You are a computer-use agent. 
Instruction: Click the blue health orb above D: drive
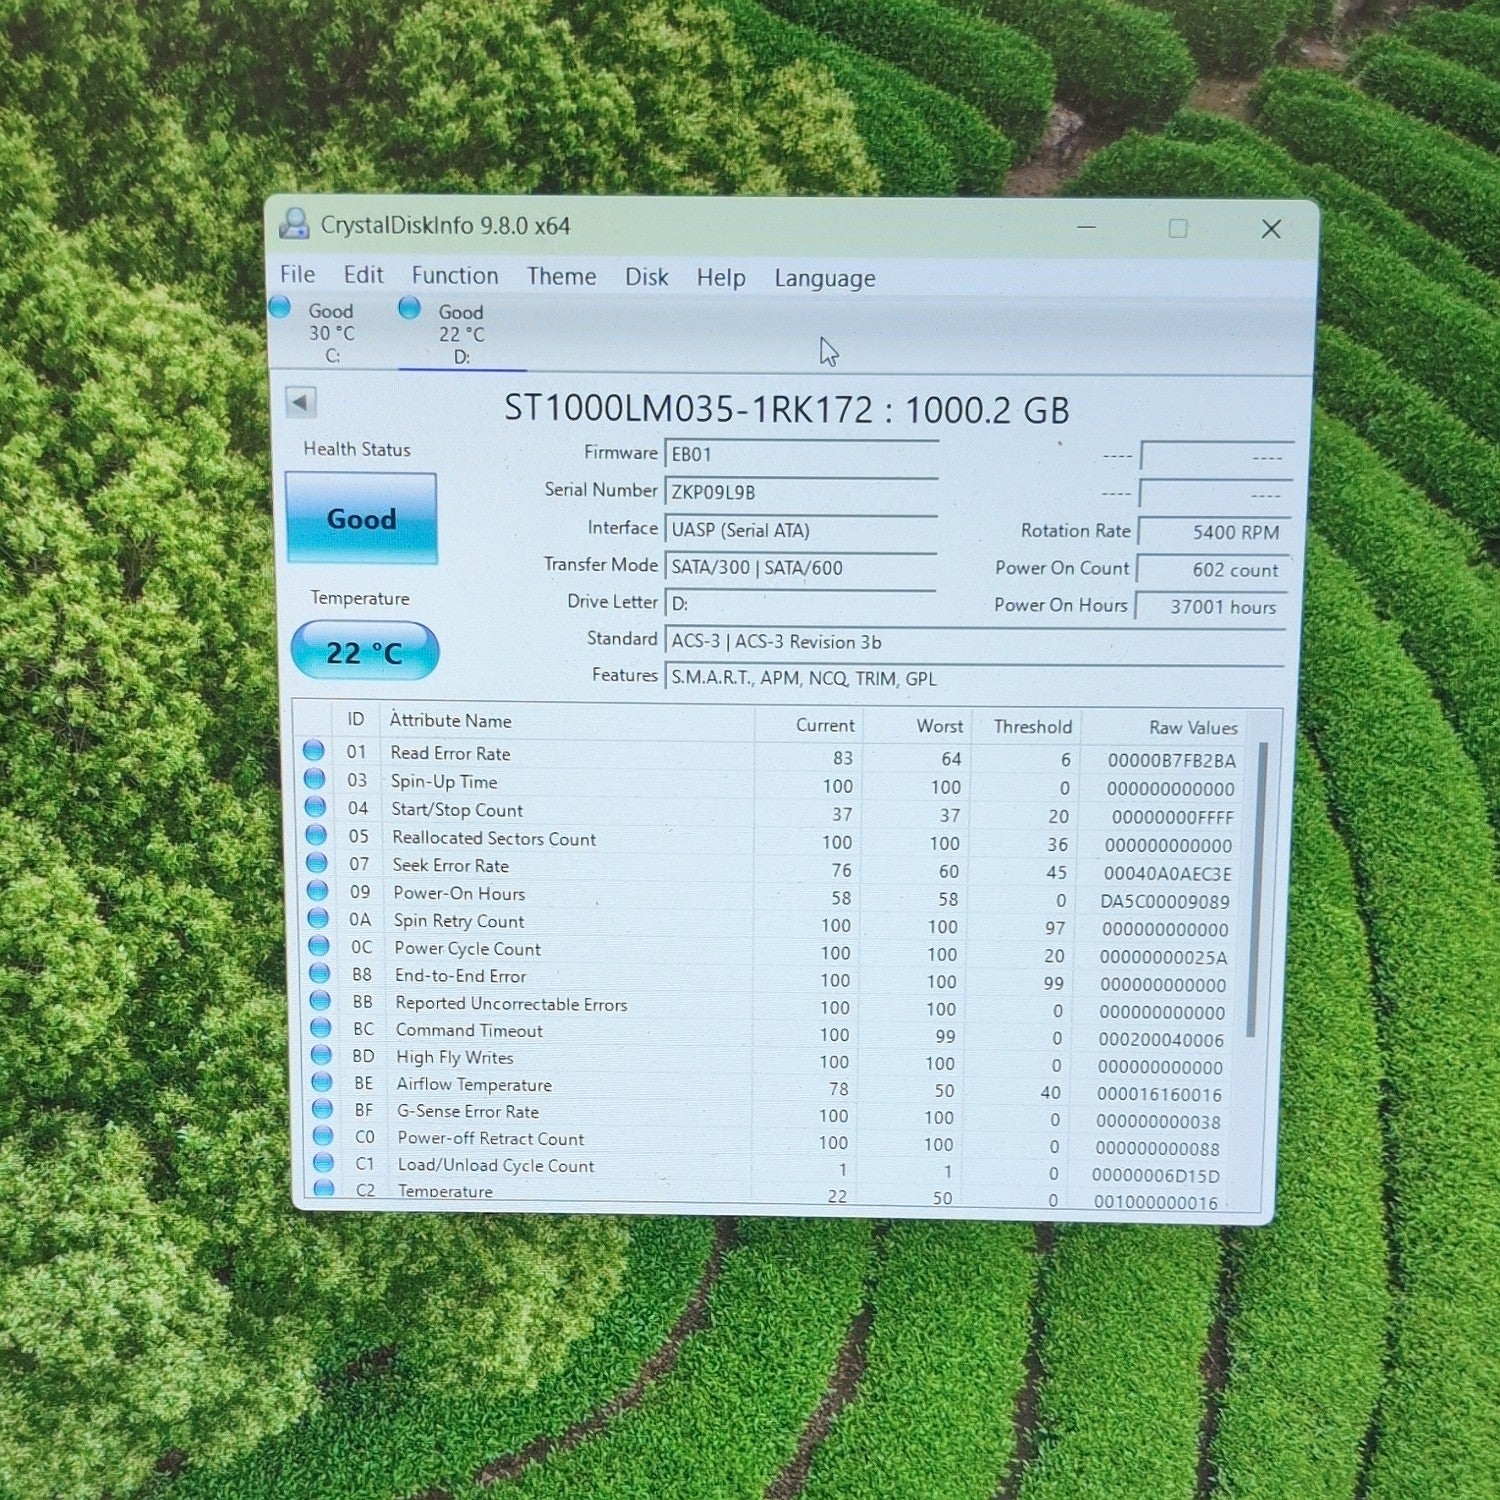[409, 308]
